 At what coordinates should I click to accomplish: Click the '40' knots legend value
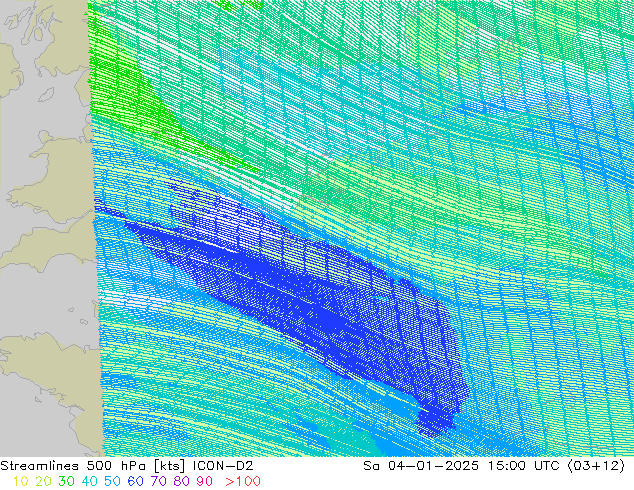click(89, 481)
